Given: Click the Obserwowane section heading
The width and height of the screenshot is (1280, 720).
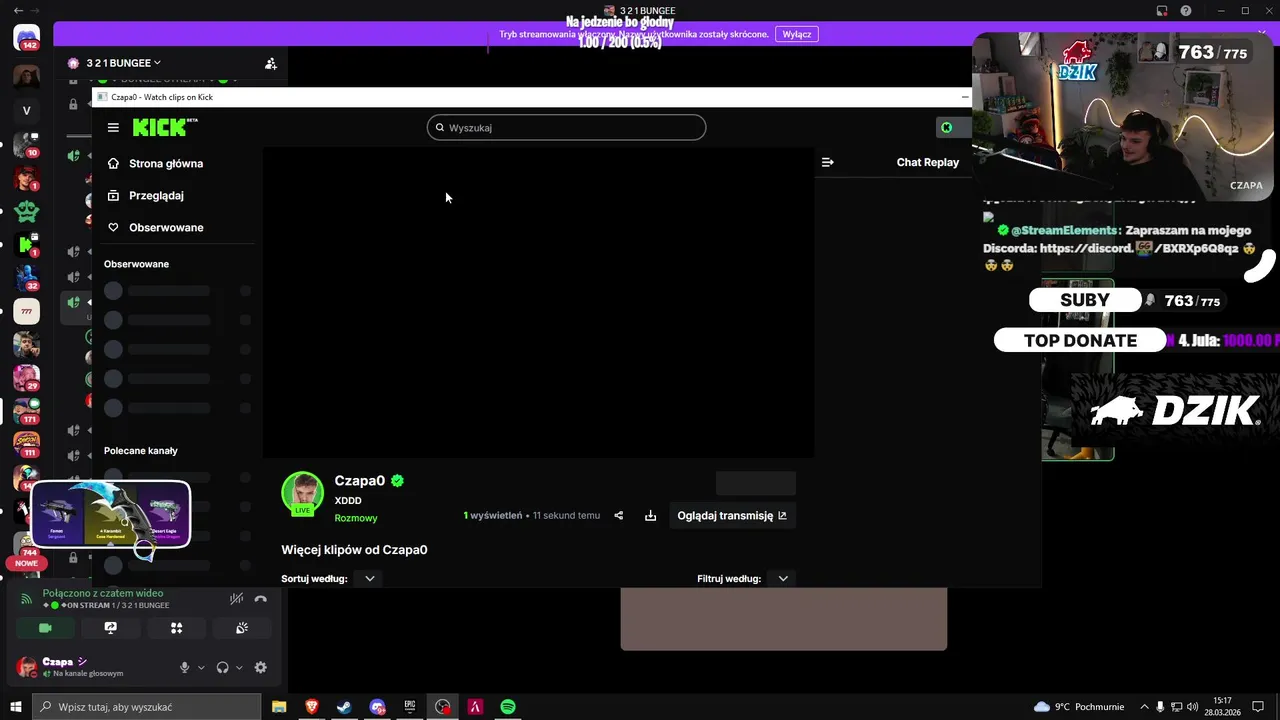Looking at the screenshot, I should (137, 264).
